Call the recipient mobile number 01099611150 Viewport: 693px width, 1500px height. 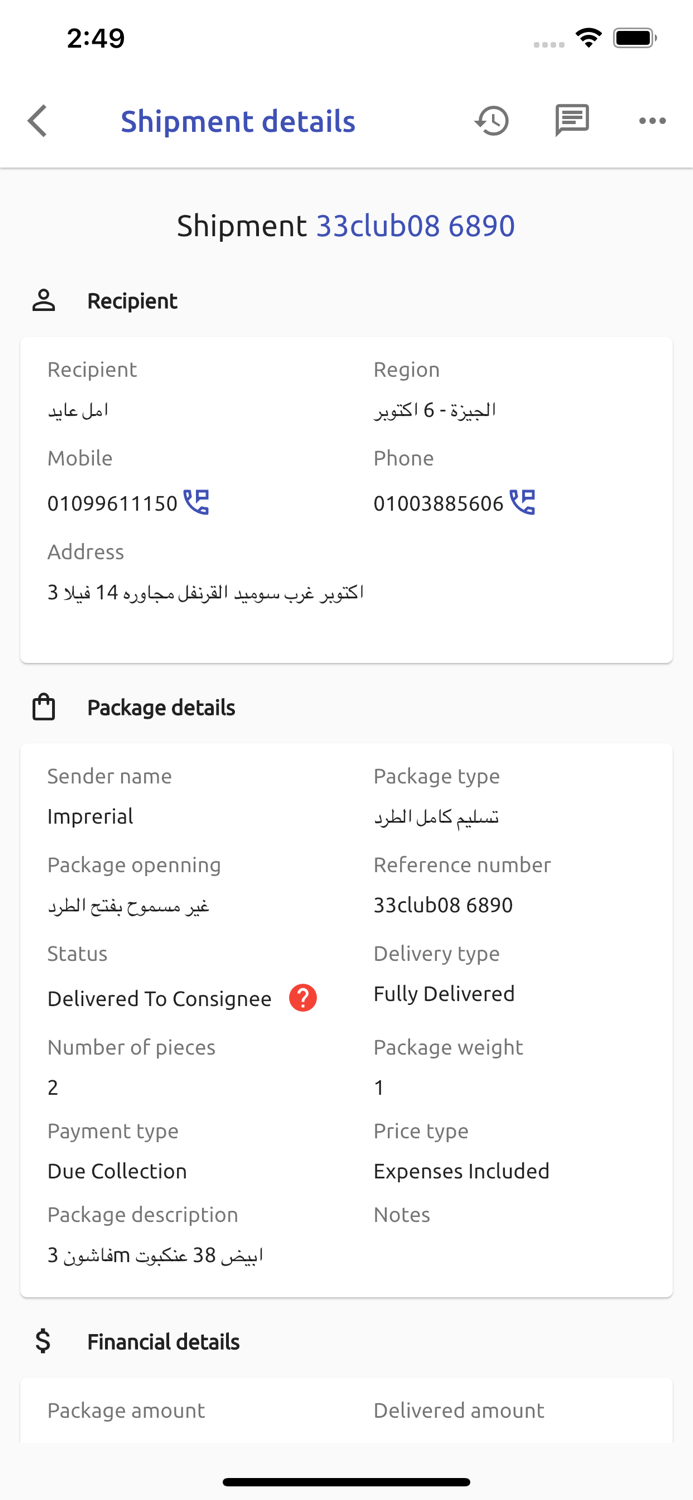click(197, 501)
